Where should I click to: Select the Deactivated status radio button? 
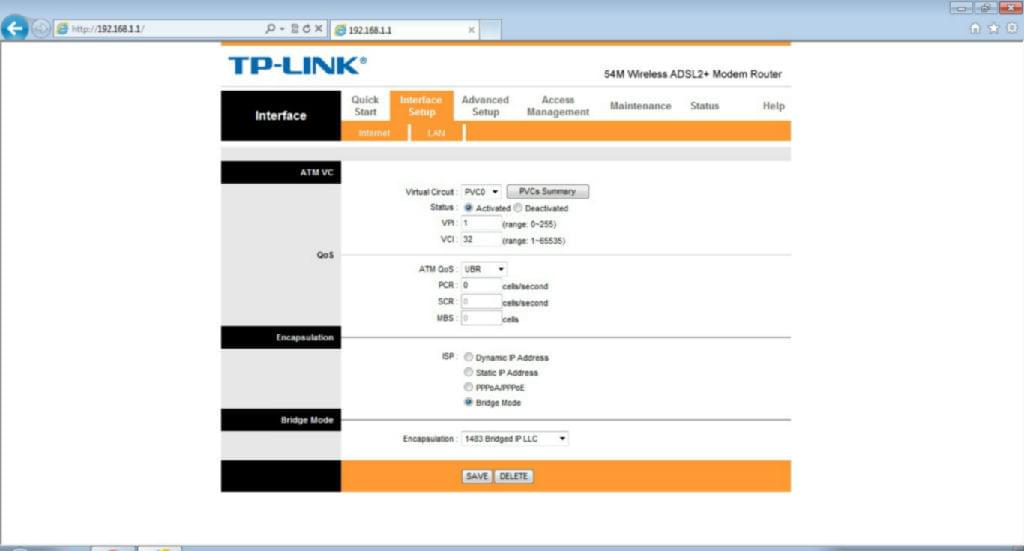point(518,208)
